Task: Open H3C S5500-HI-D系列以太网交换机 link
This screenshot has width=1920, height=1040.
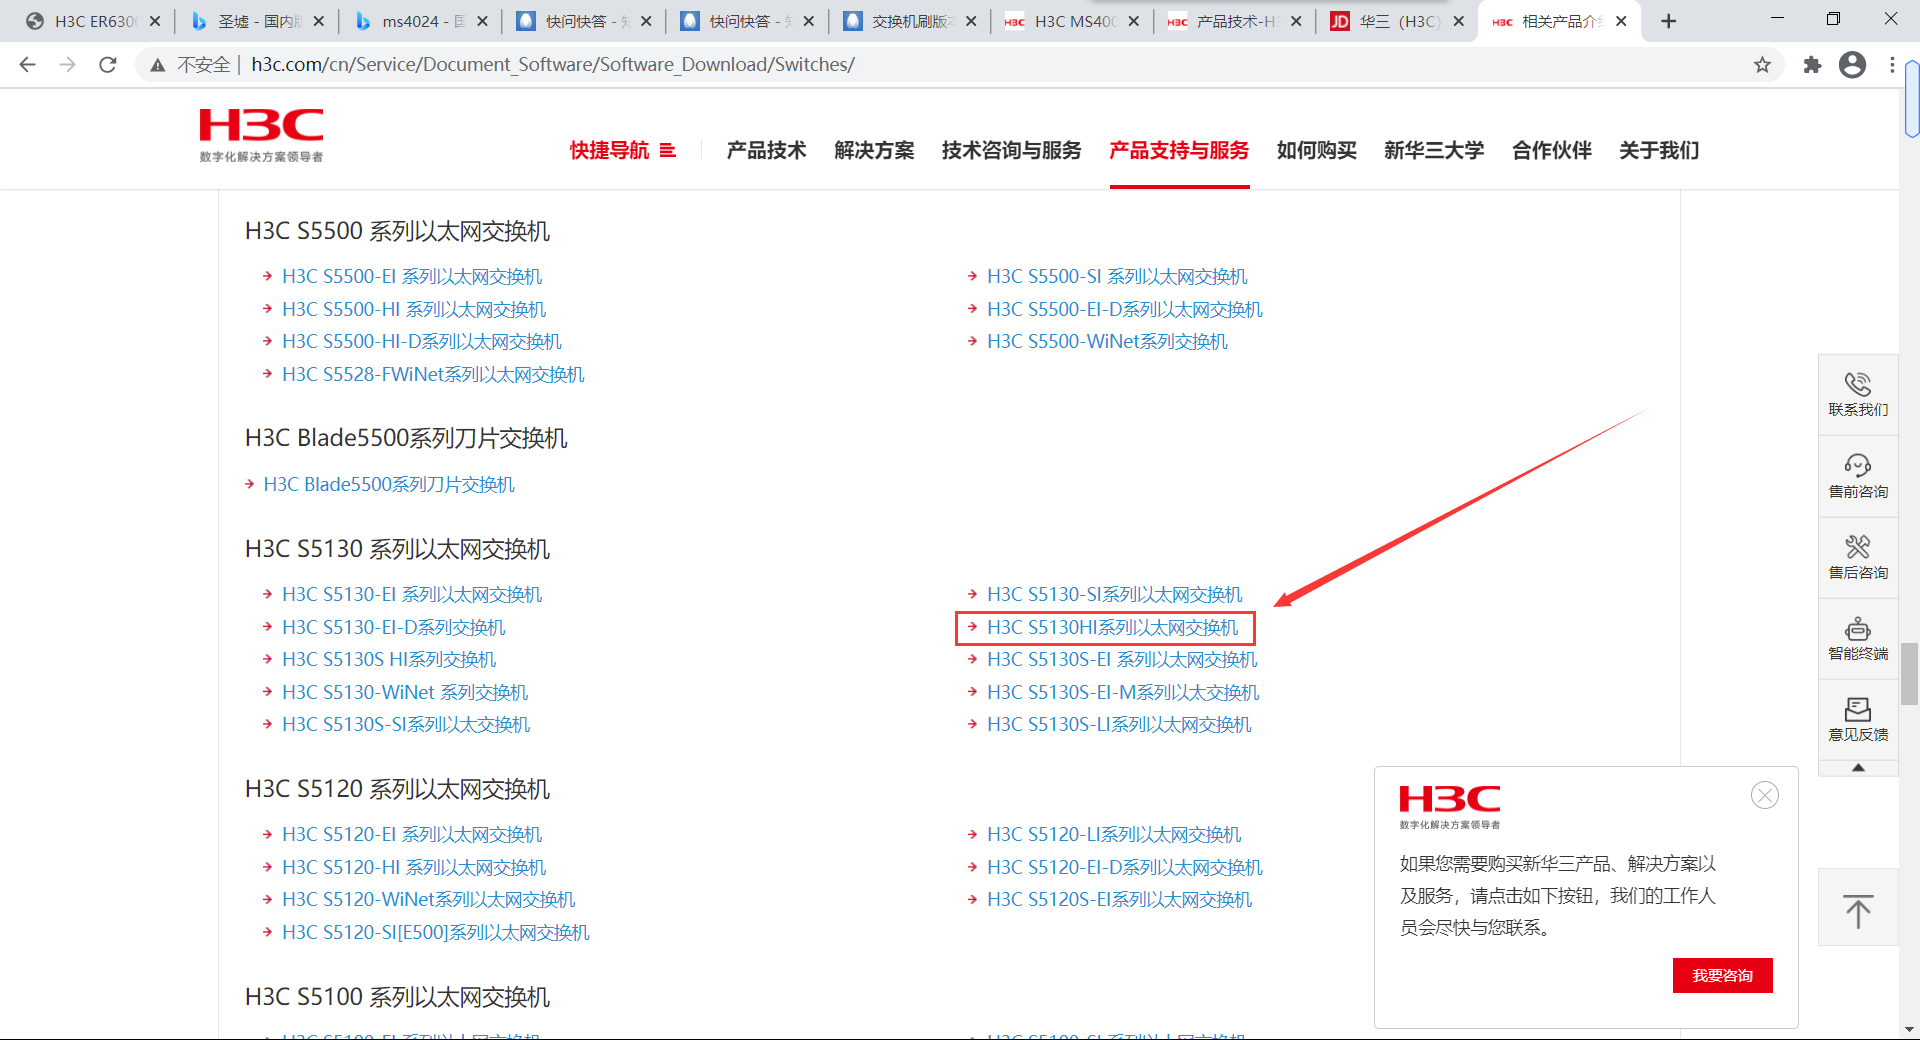Action: pos(422,342)
